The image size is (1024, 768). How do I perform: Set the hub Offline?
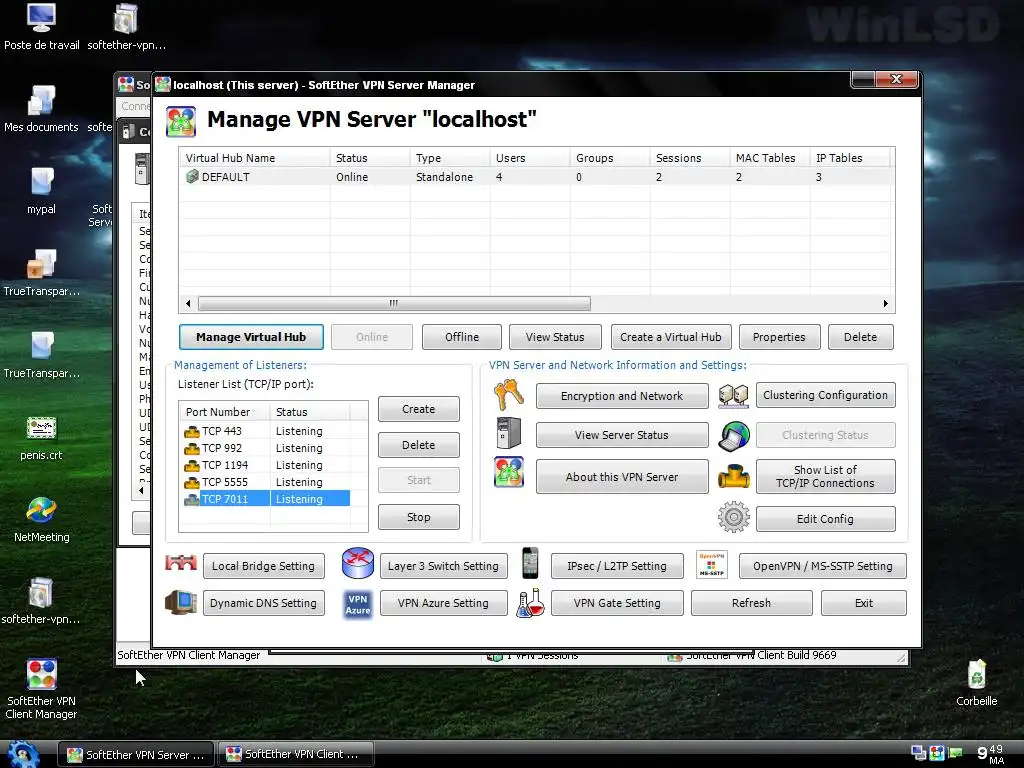pyautogui.click(x=462, y=337)
